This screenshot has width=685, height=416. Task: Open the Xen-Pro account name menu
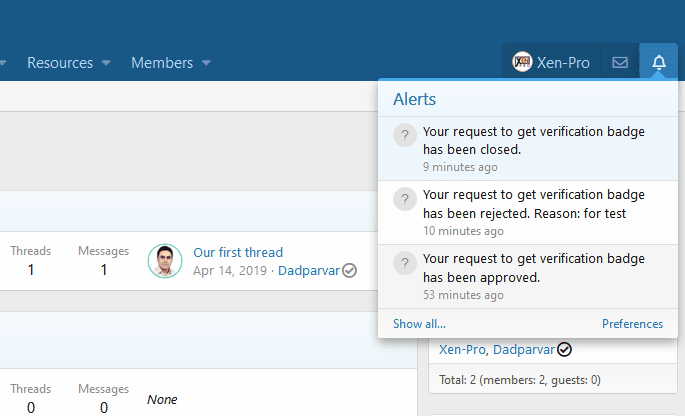point(563,63)
